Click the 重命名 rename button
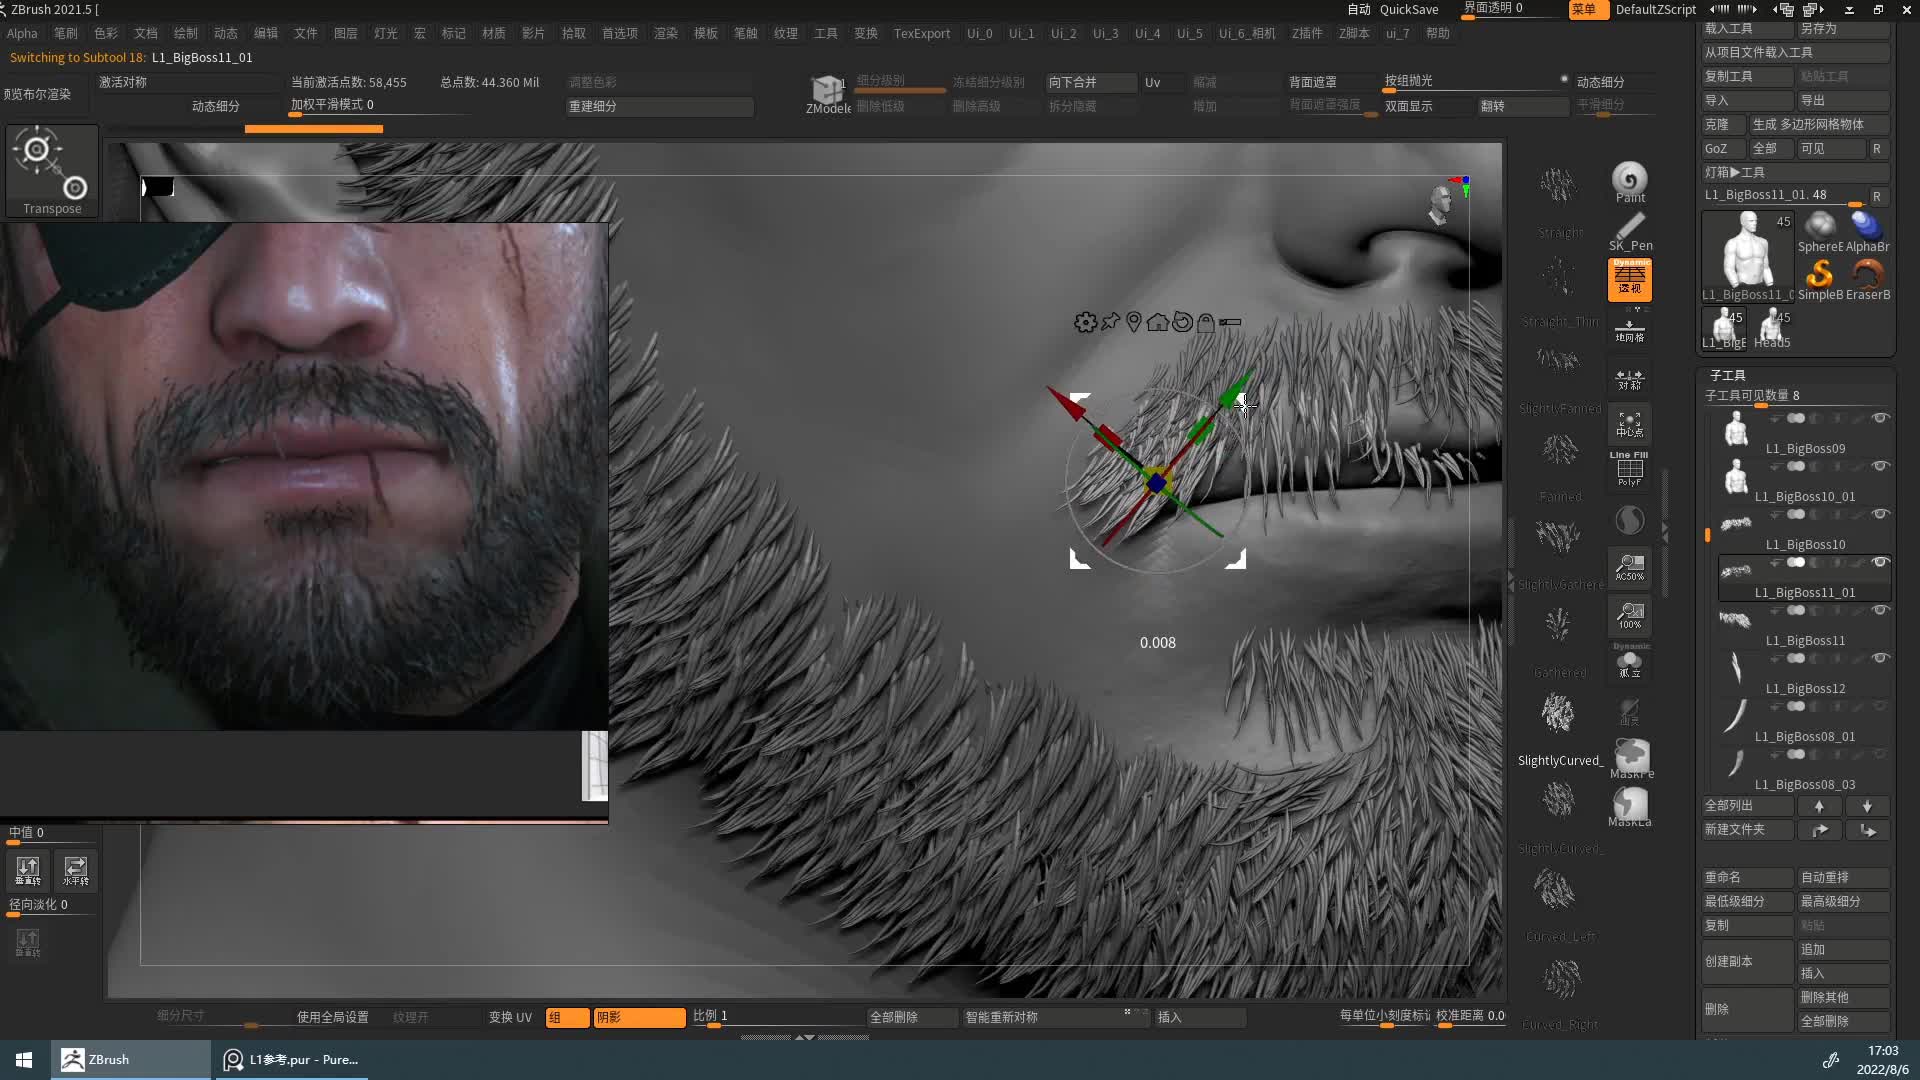This screenshot has width=1920, height=1080. [x=1747, y=877]
